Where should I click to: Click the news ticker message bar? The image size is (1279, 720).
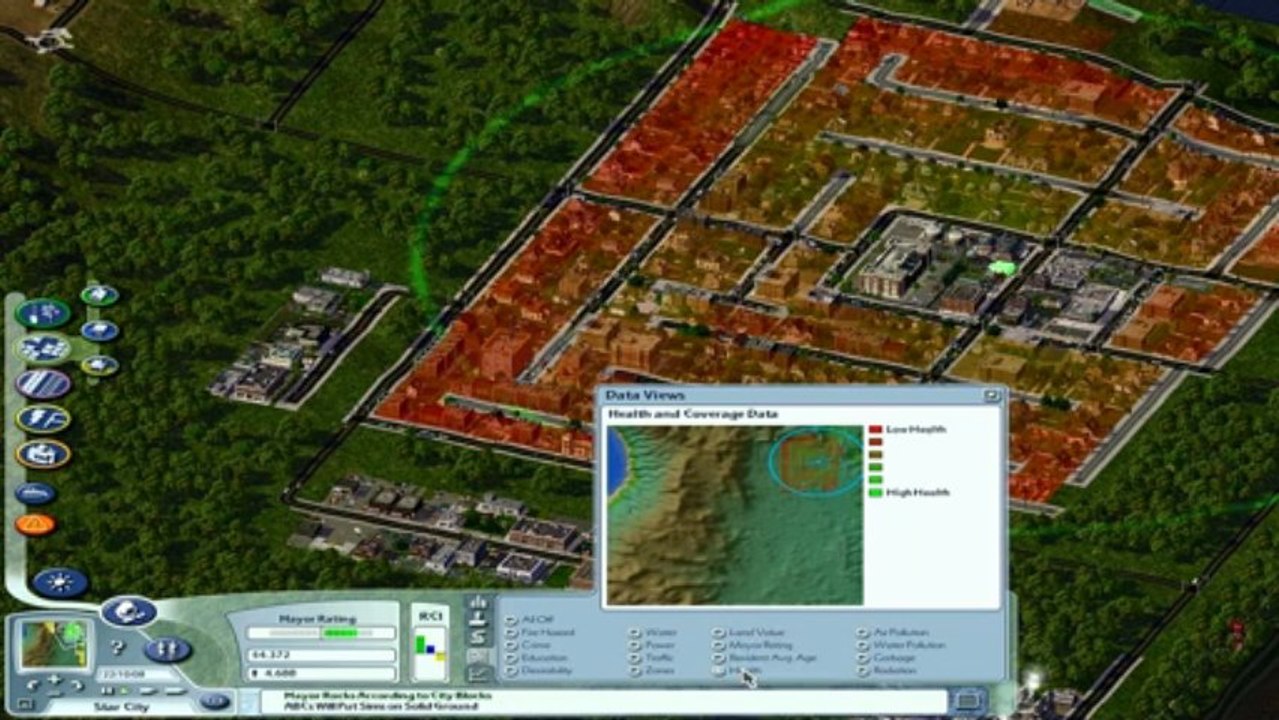603,700
